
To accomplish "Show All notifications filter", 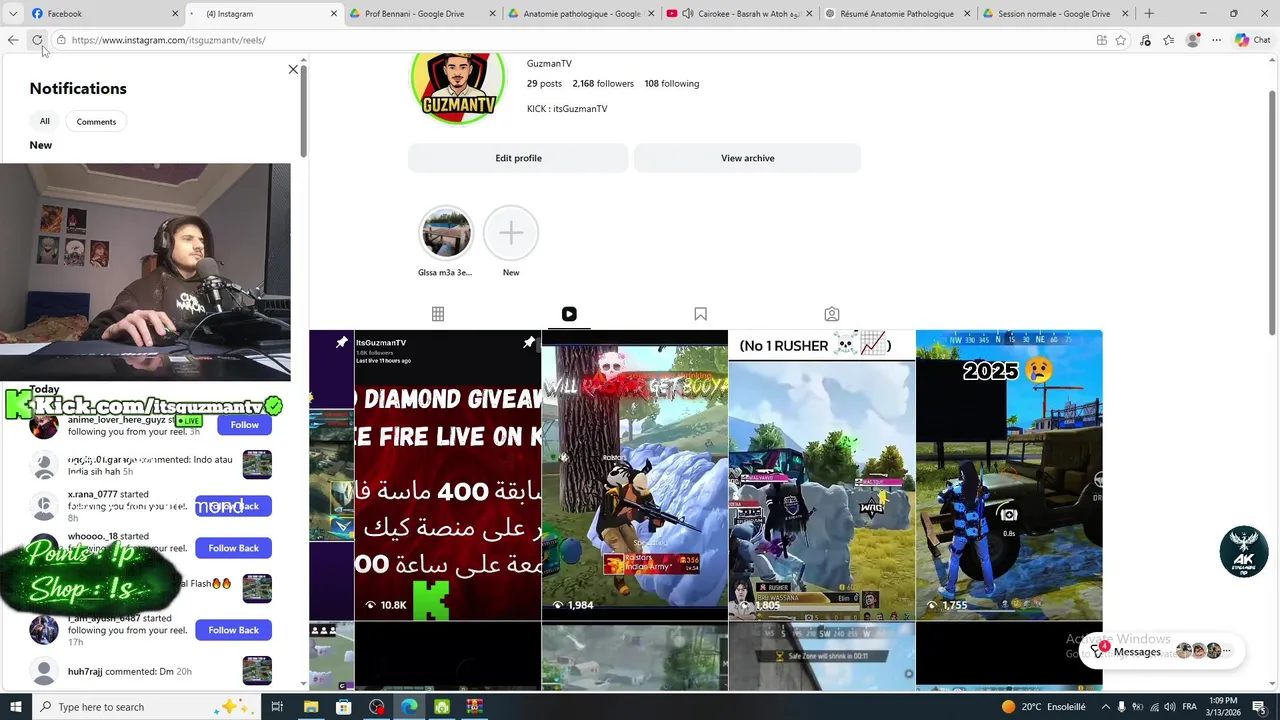I will click(45, 122).
